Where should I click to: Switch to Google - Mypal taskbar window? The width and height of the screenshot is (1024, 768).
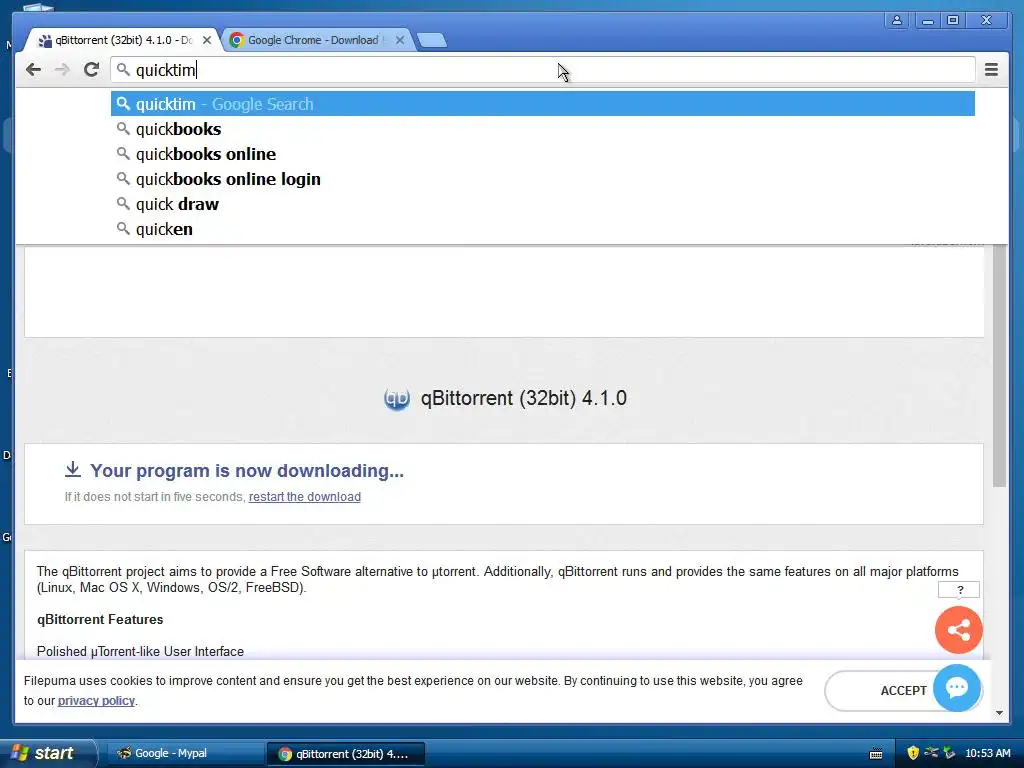pyautogui.click(x=184, y=754)
